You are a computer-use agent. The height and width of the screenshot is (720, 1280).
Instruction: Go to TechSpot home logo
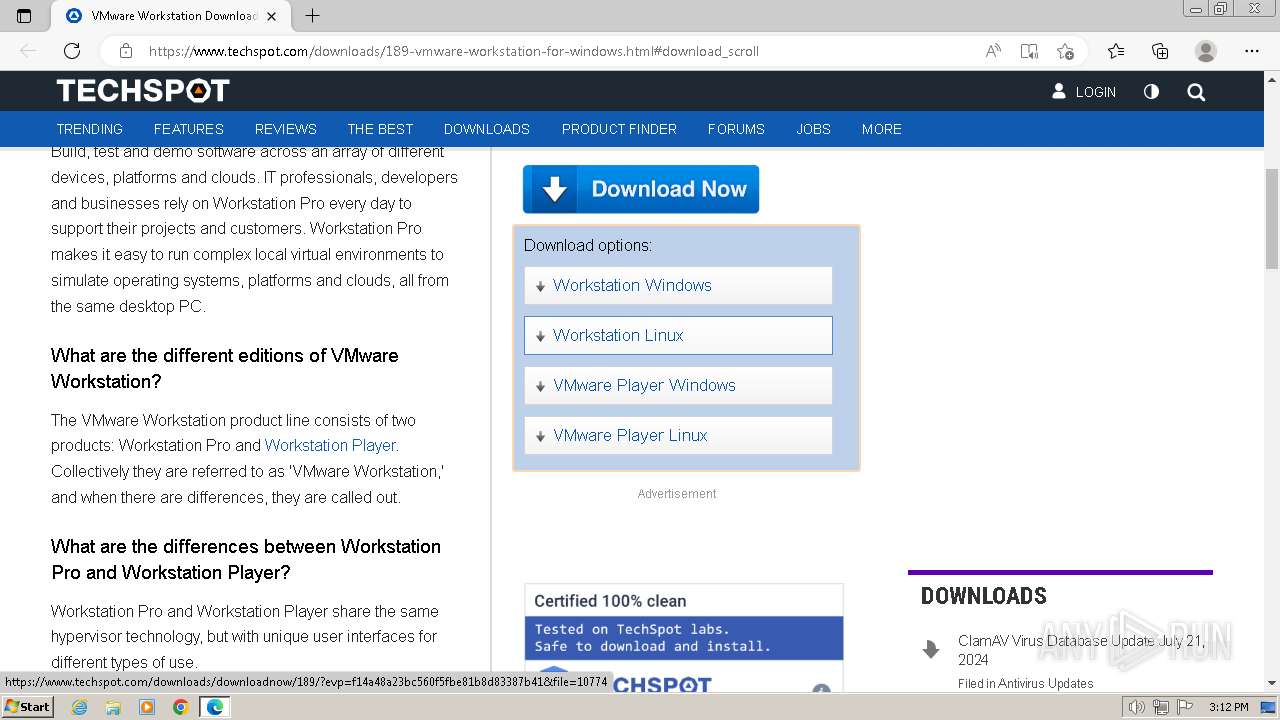point(143,91)
